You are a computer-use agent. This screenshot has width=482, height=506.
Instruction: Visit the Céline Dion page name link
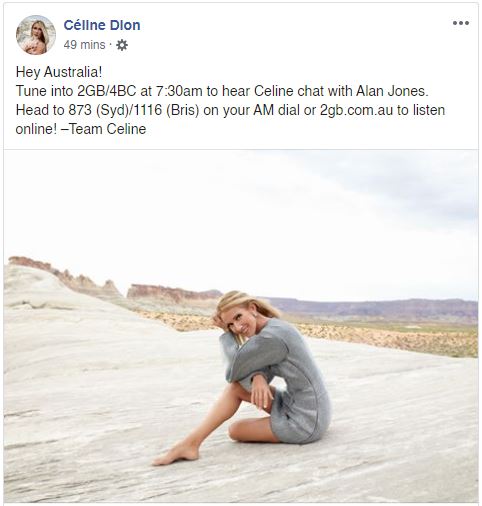pos(102,25)
